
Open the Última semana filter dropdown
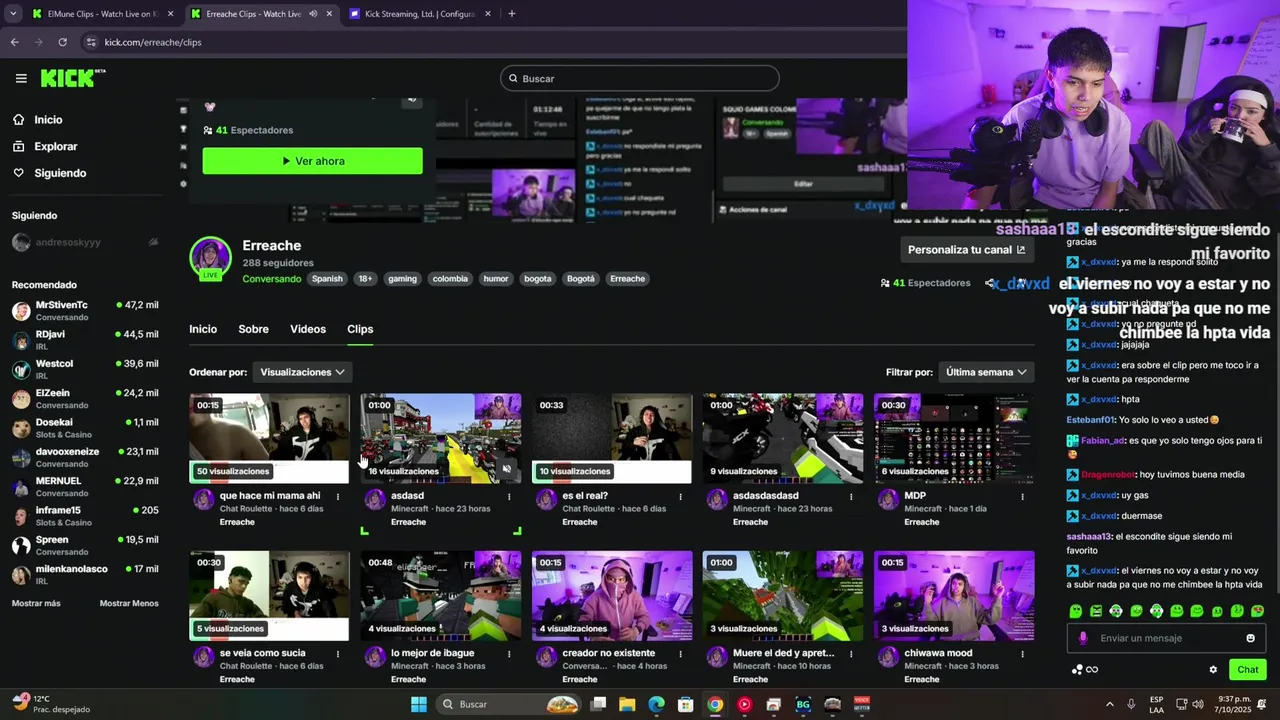pos(986,372)
